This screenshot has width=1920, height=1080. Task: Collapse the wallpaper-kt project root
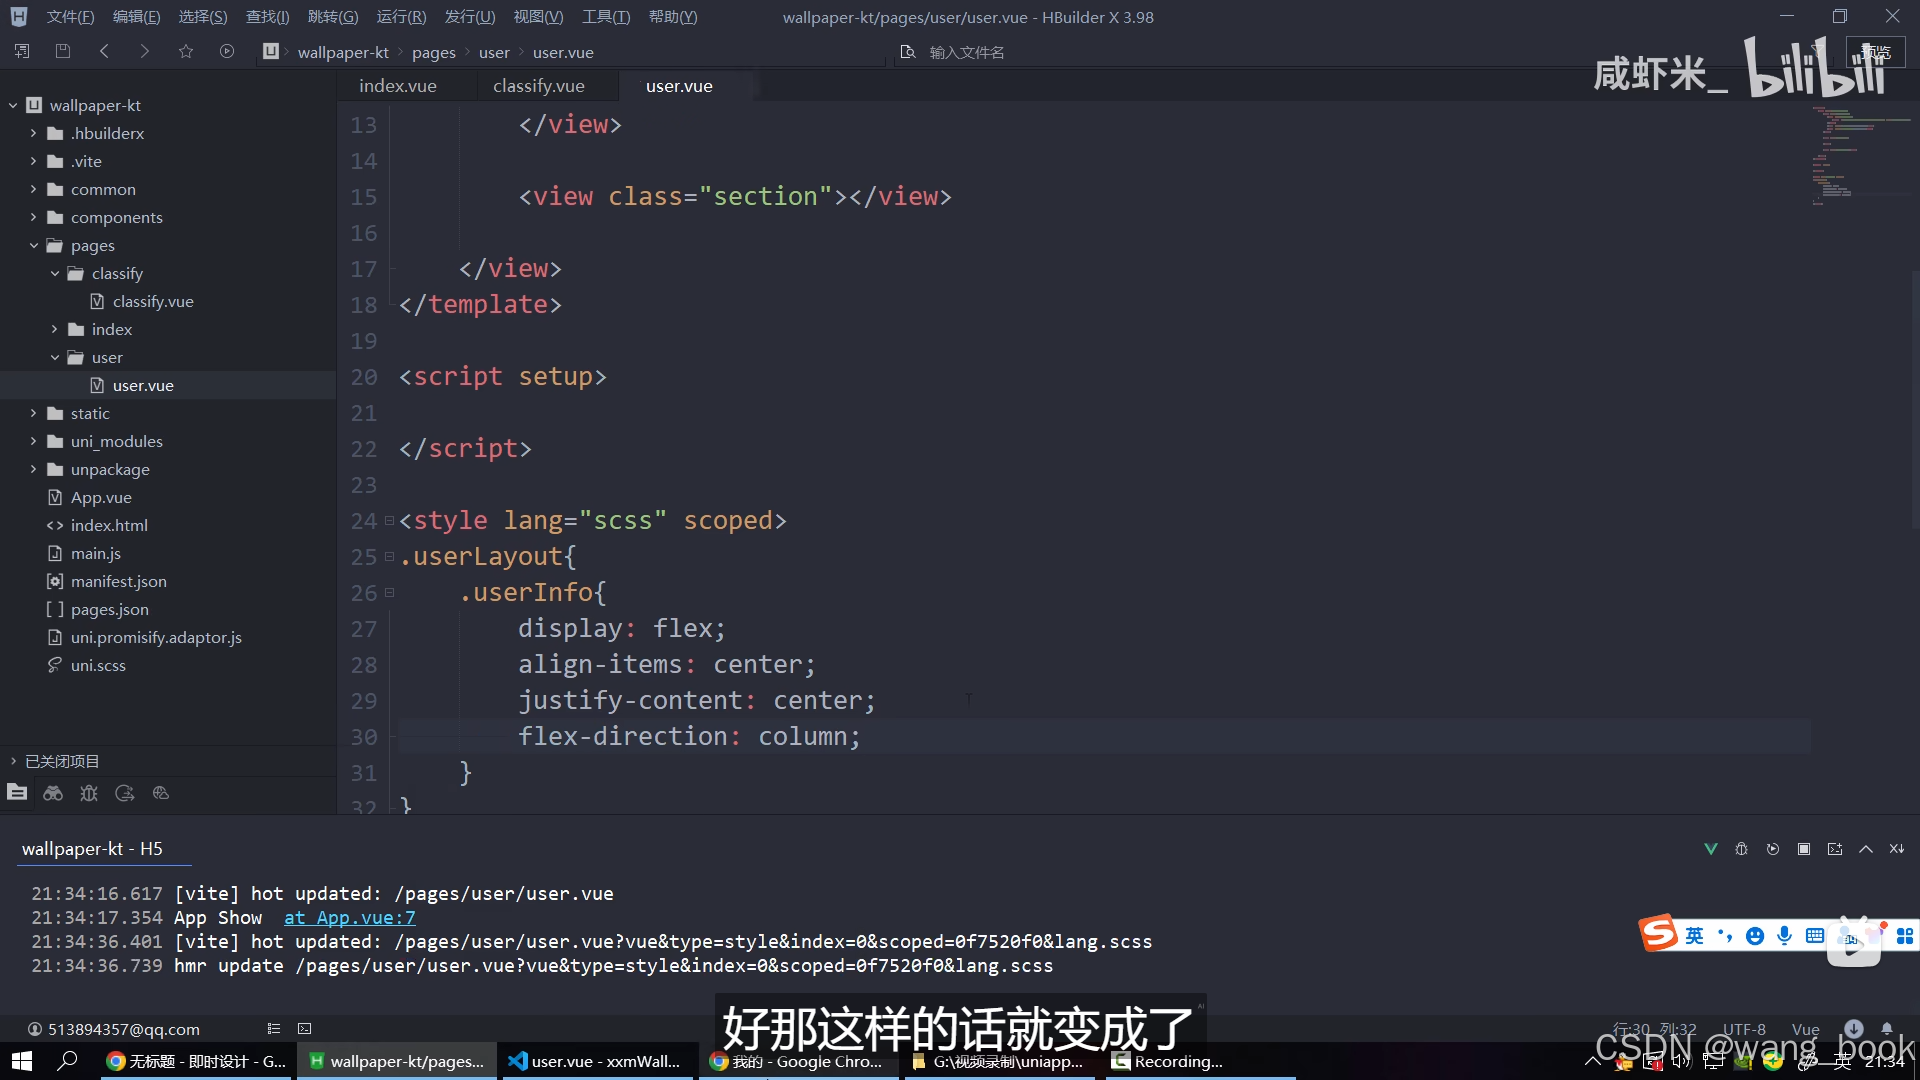coord(13,105)
